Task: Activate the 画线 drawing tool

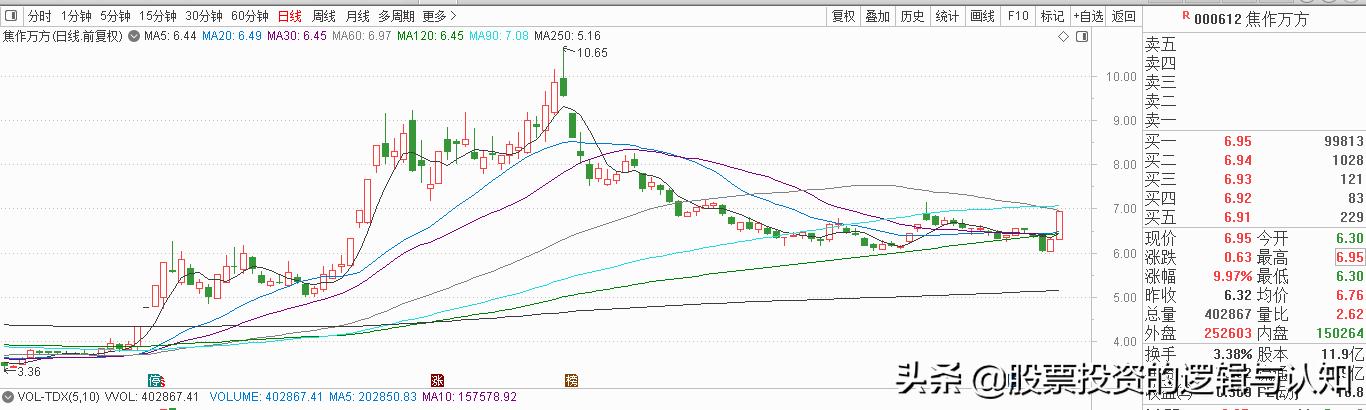Action: click(983, 16)
